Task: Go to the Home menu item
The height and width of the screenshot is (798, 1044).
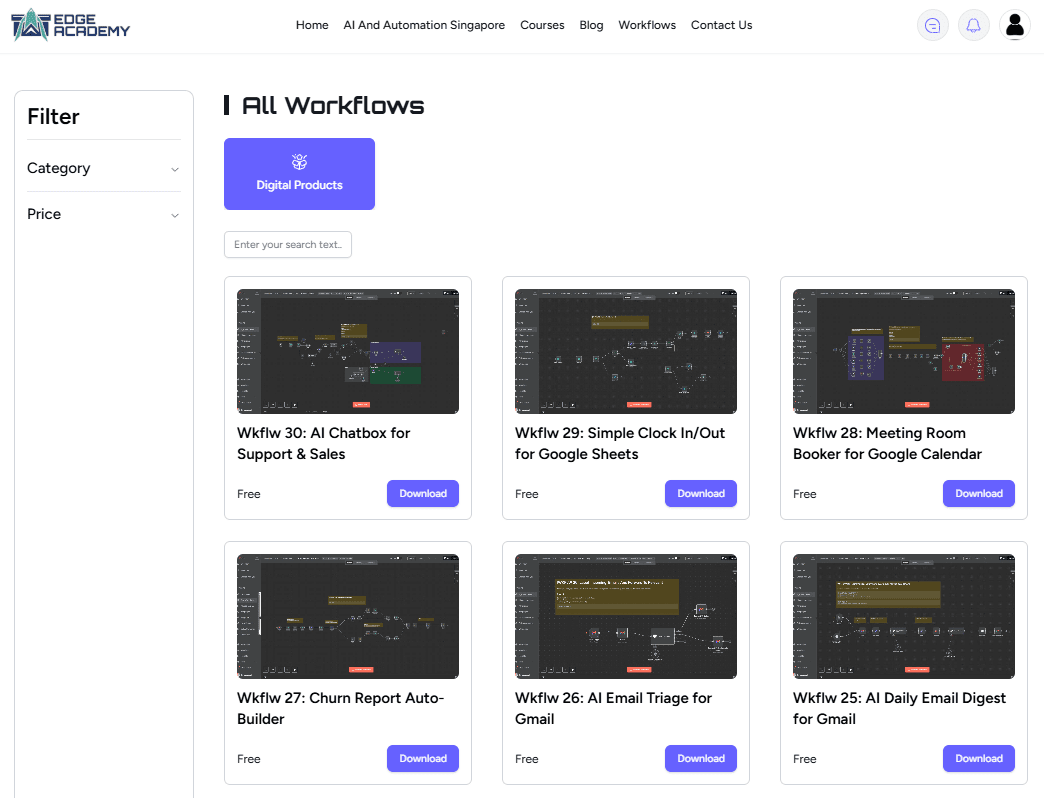Action: click(312, 25)
